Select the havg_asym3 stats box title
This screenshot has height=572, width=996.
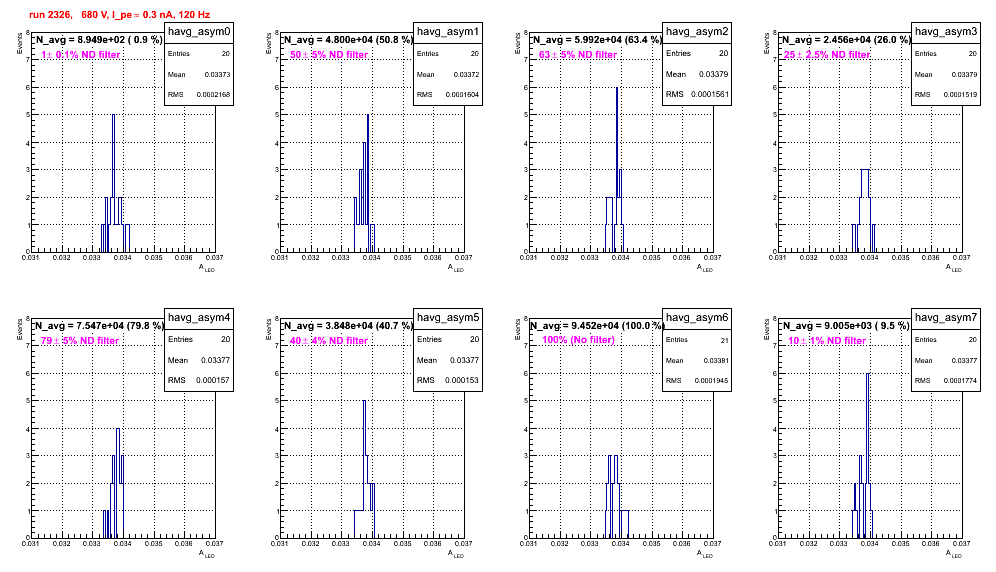[946, 32]
